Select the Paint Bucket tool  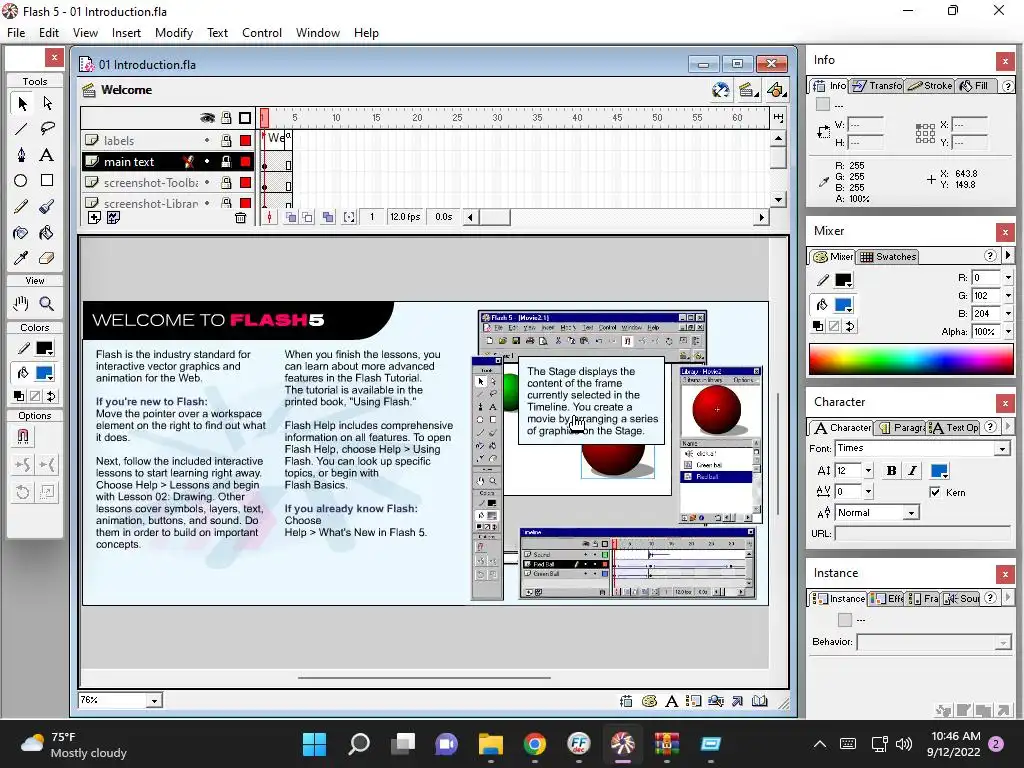[47, 232]
